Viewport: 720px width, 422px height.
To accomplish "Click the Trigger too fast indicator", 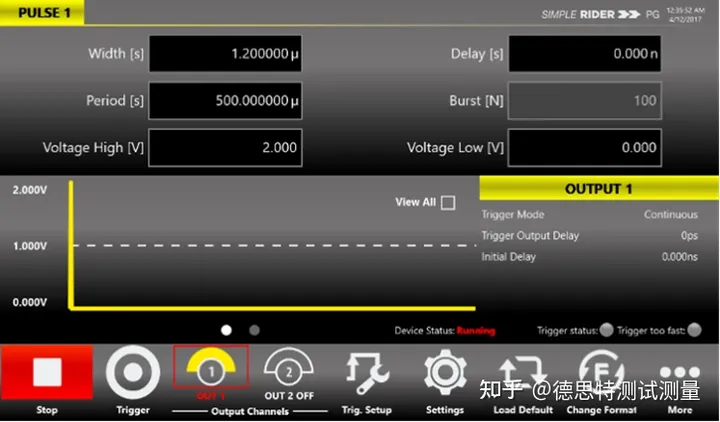I will point(694,330).
